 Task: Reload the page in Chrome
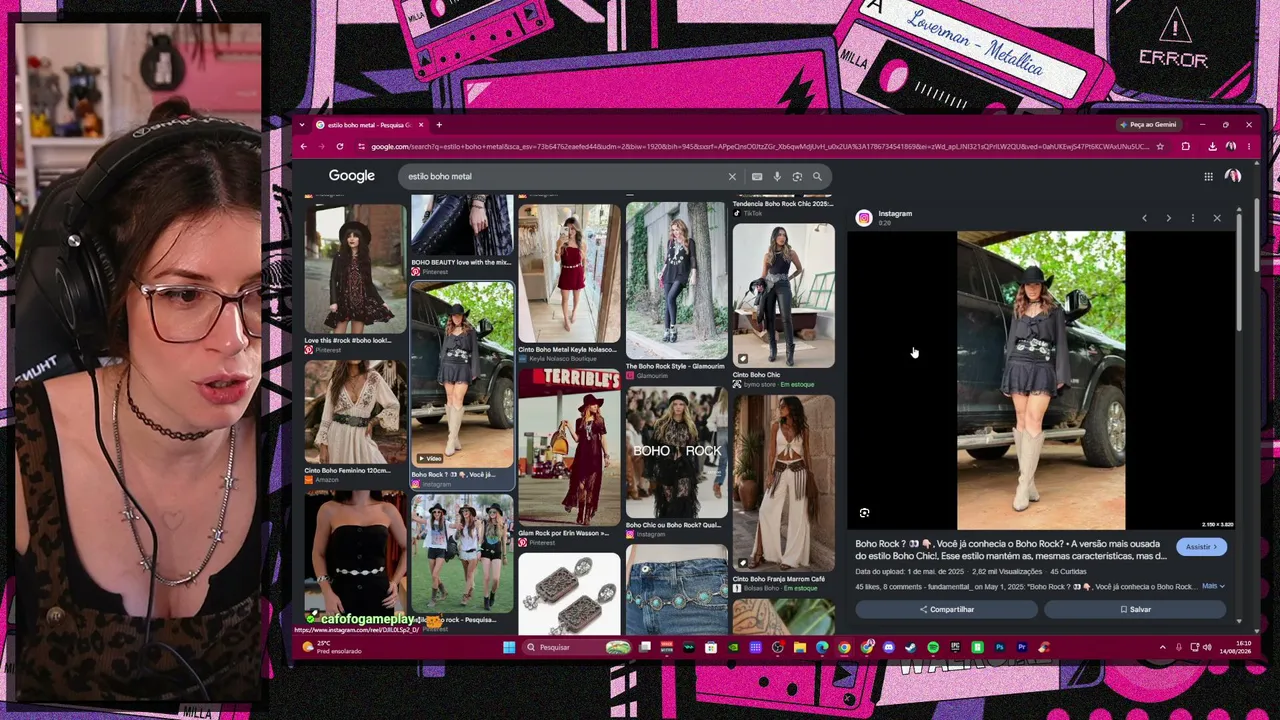pyautogui.click(x=340, y=146)
